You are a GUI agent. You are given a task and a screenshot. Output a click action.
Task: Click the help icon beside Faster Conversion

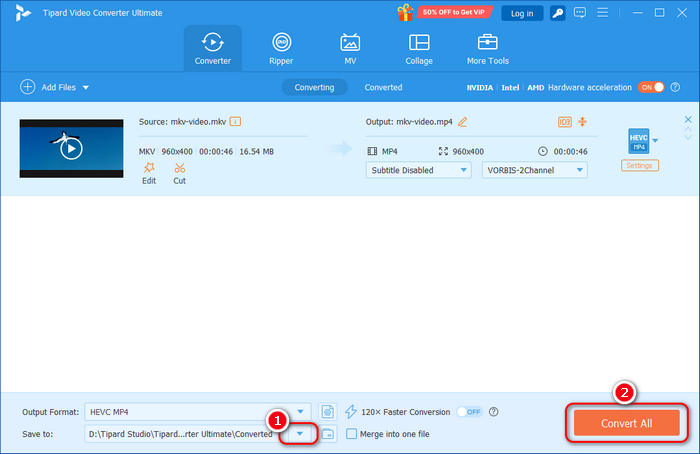[x=494, y=411]
